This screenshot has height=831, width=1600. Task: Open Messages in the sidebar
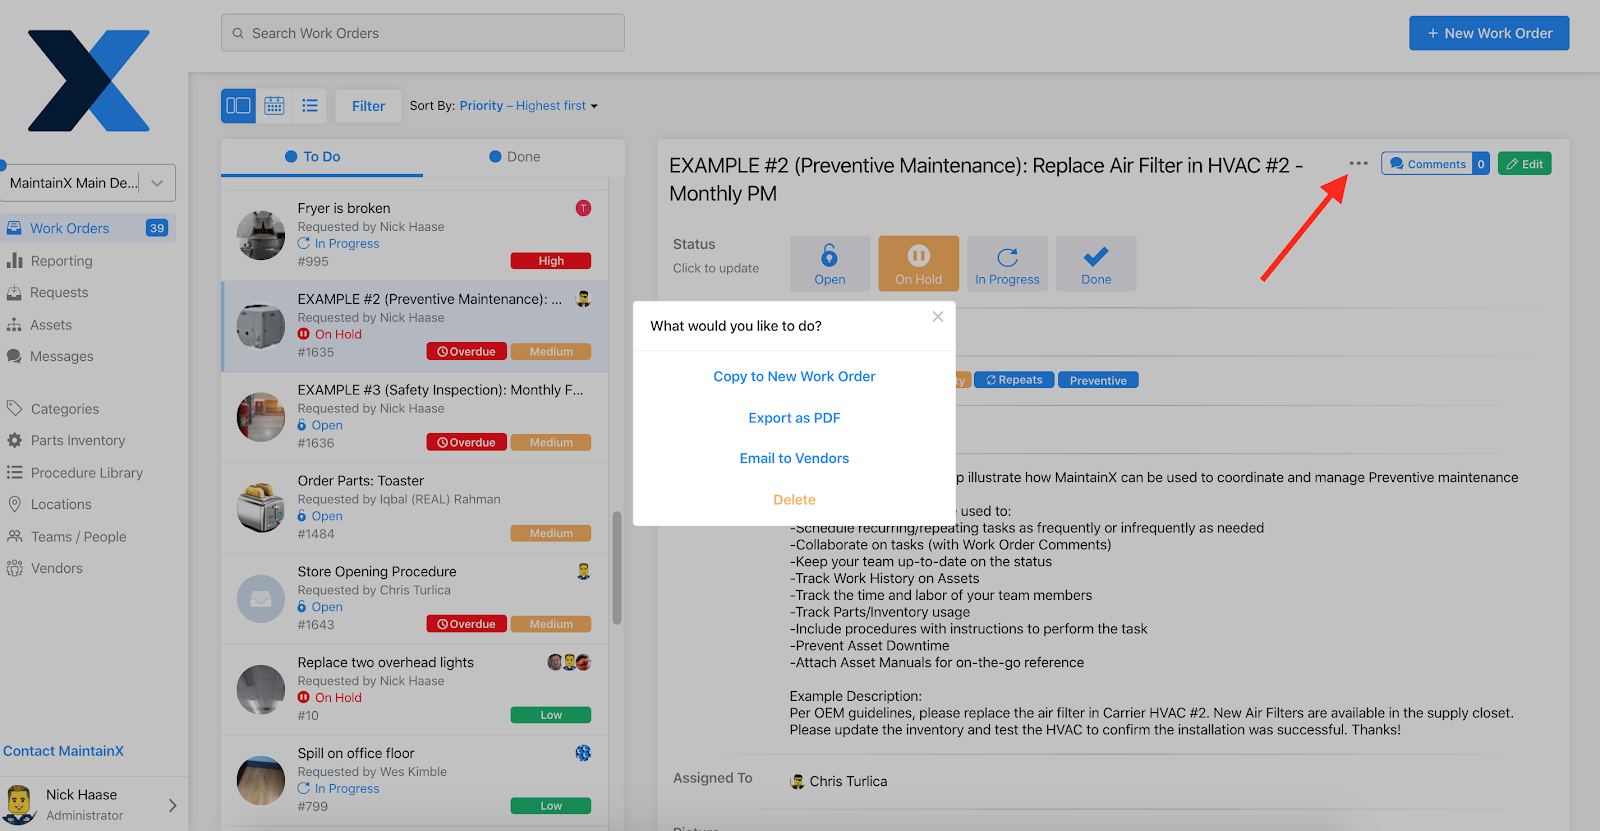(61, 357)
